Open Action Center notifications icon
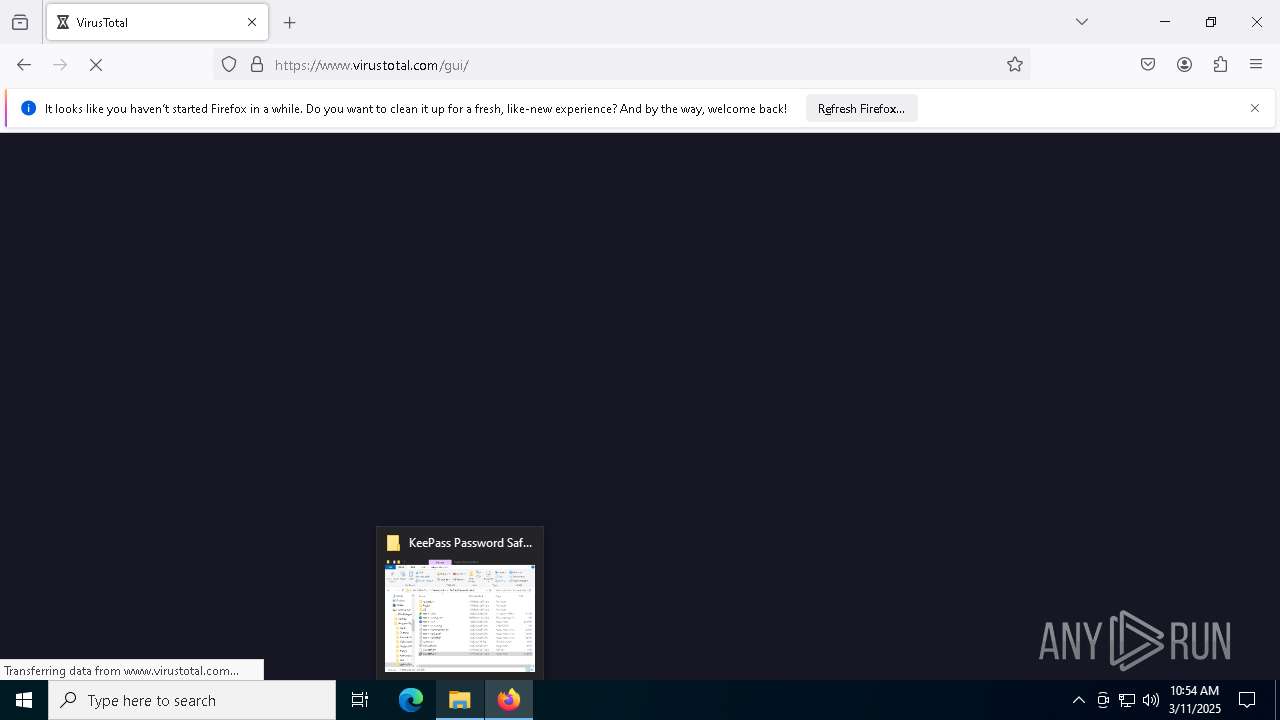This screenshot has height=720, width=1280. pyautogui.click(x=1247, y=700)
